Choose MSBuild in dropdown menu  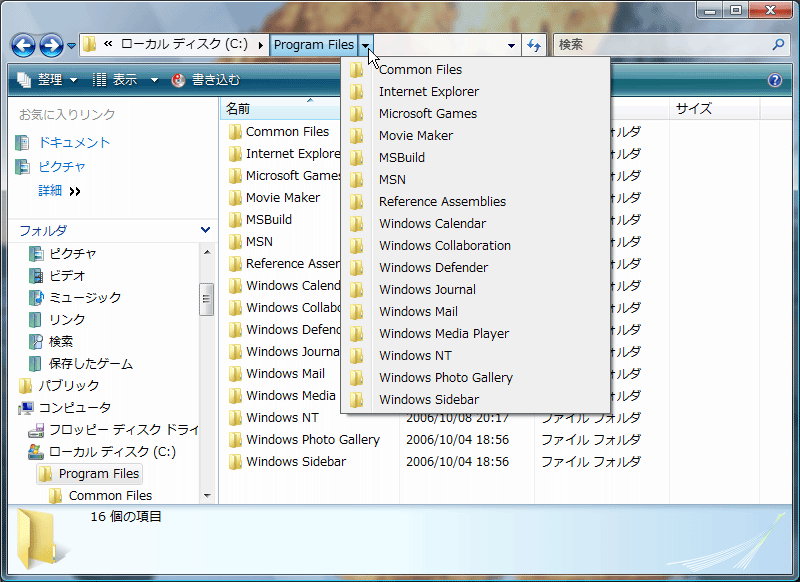point(476,158)
